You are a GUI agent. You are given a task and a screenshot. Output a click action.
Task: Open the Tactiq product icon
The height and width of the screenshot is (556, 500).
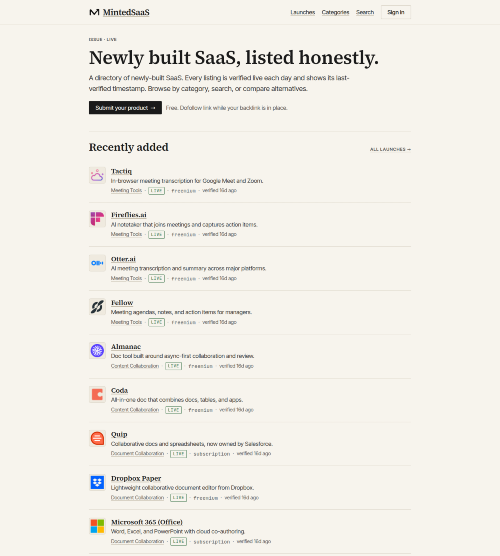pos(97,176)
